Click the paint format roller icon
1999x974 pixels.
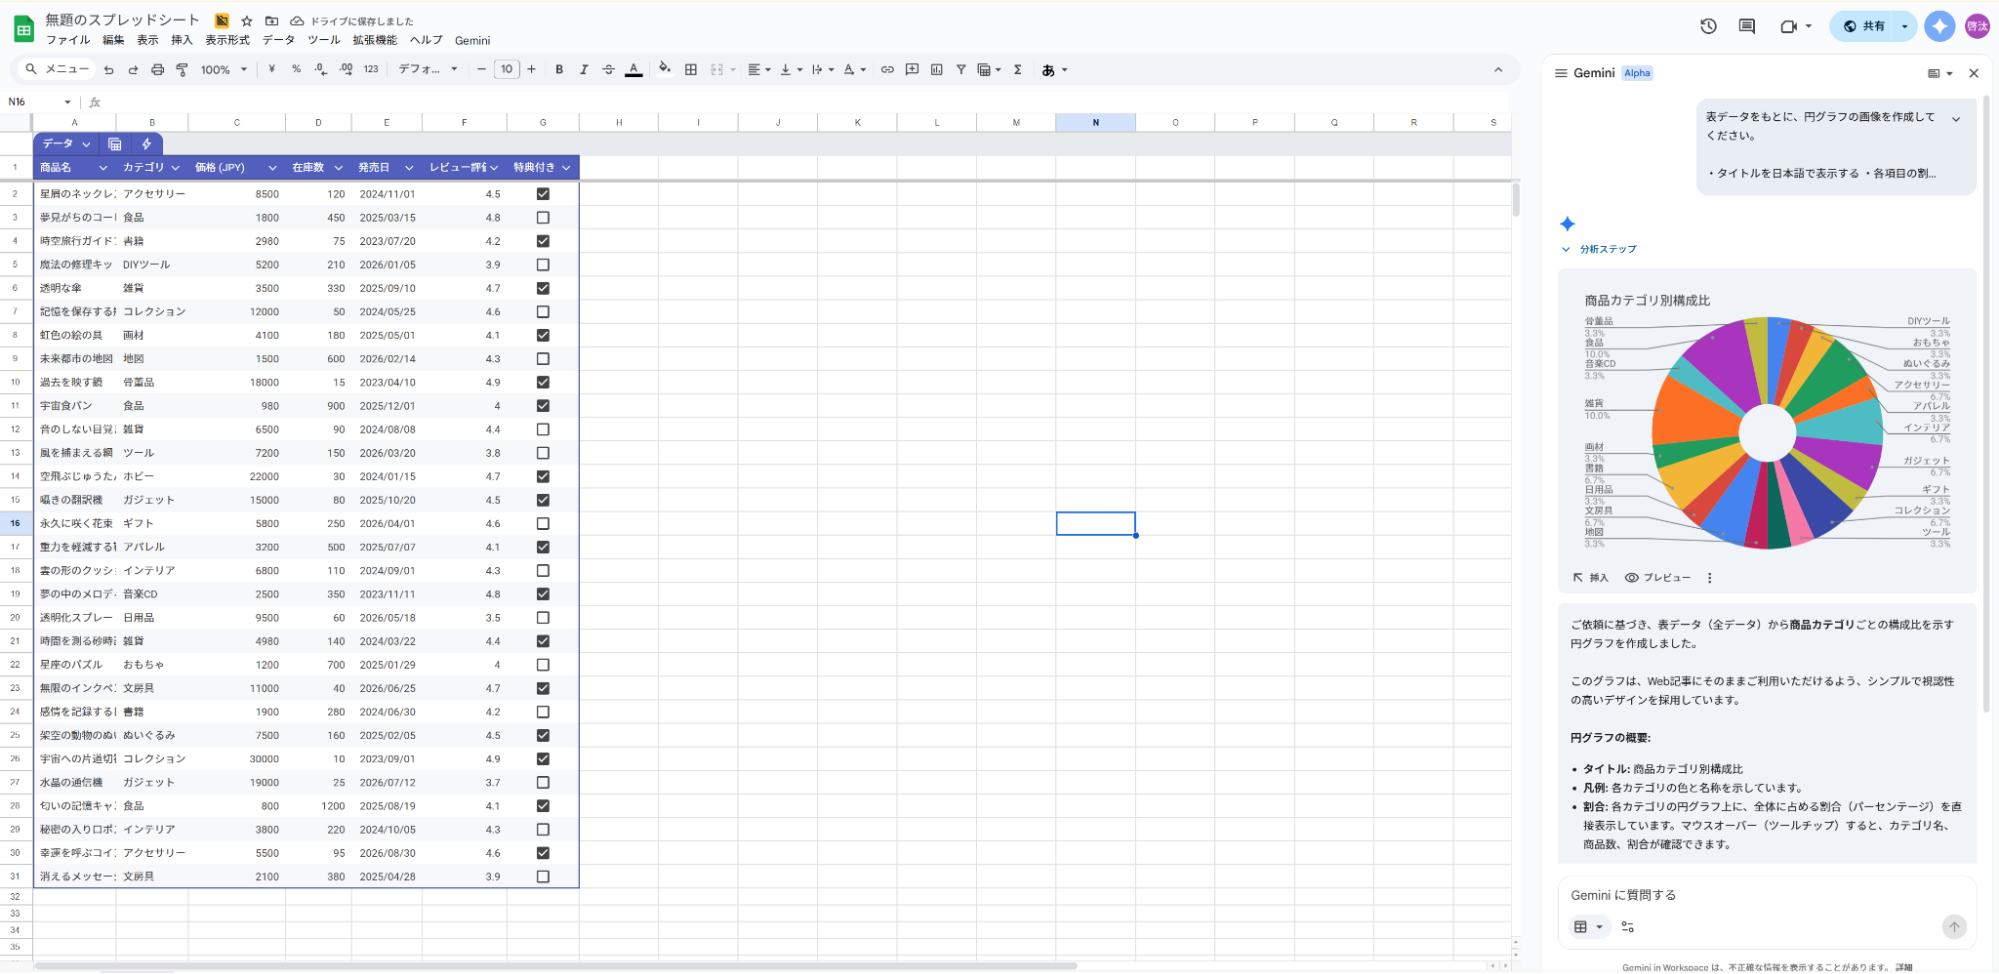182,70
